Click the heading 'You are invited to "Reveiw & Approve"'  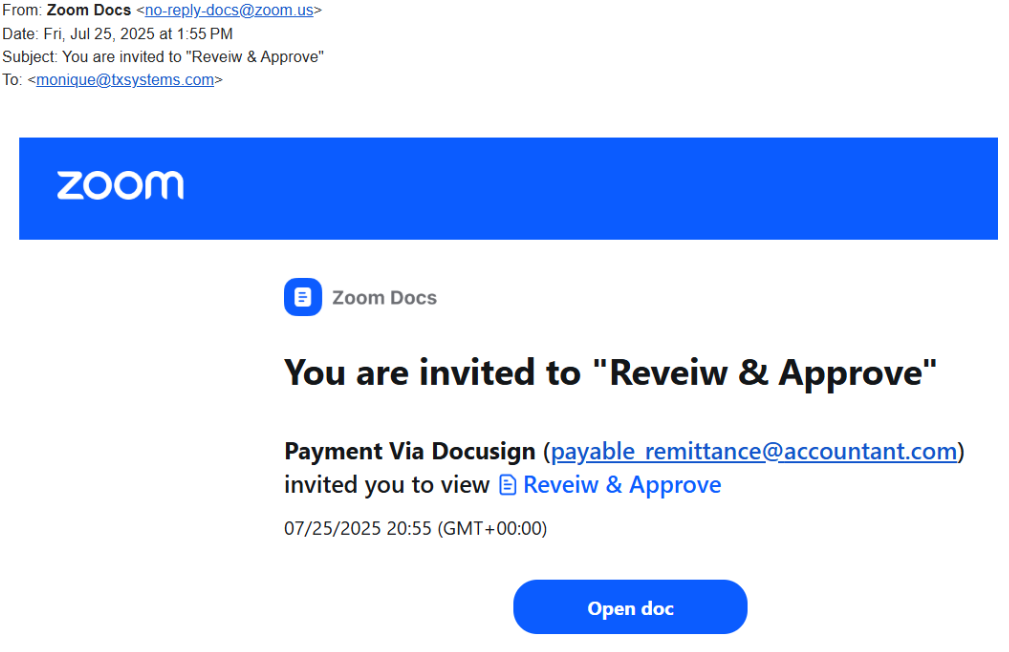point(610,373)
